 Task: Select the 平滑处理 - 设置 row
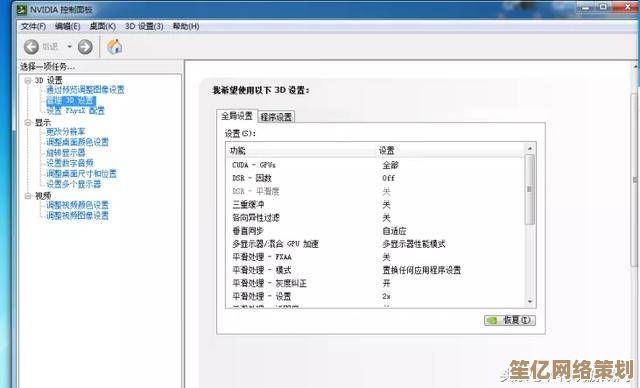[x=375, y=296]
